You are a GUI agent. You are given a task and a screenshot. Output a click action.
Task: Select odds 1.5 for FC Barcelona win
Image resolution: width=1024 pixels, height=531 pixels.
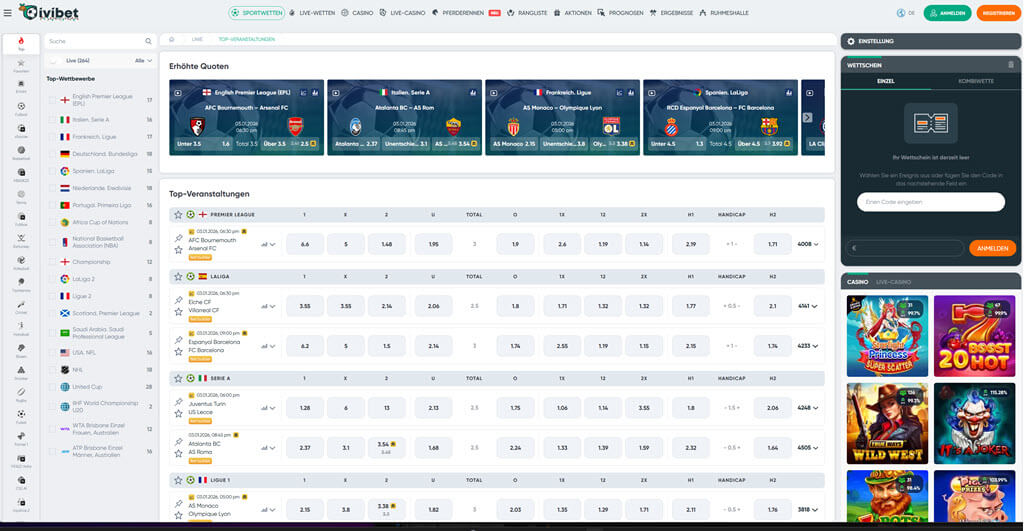[x=387, y=346]
